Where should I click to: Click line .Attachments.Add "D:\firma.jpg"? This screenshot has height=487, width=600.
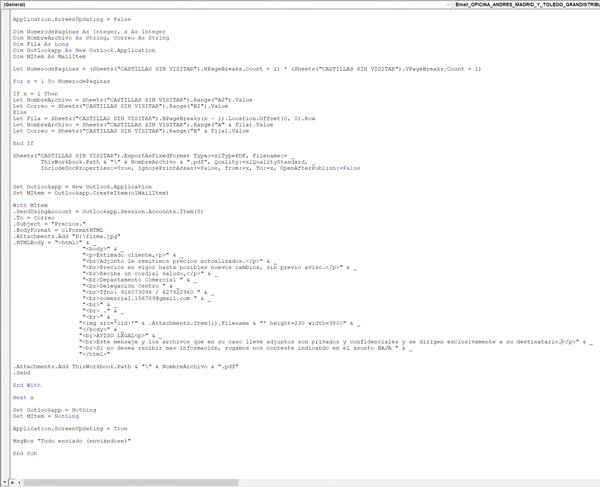click(x=66, y=236)
